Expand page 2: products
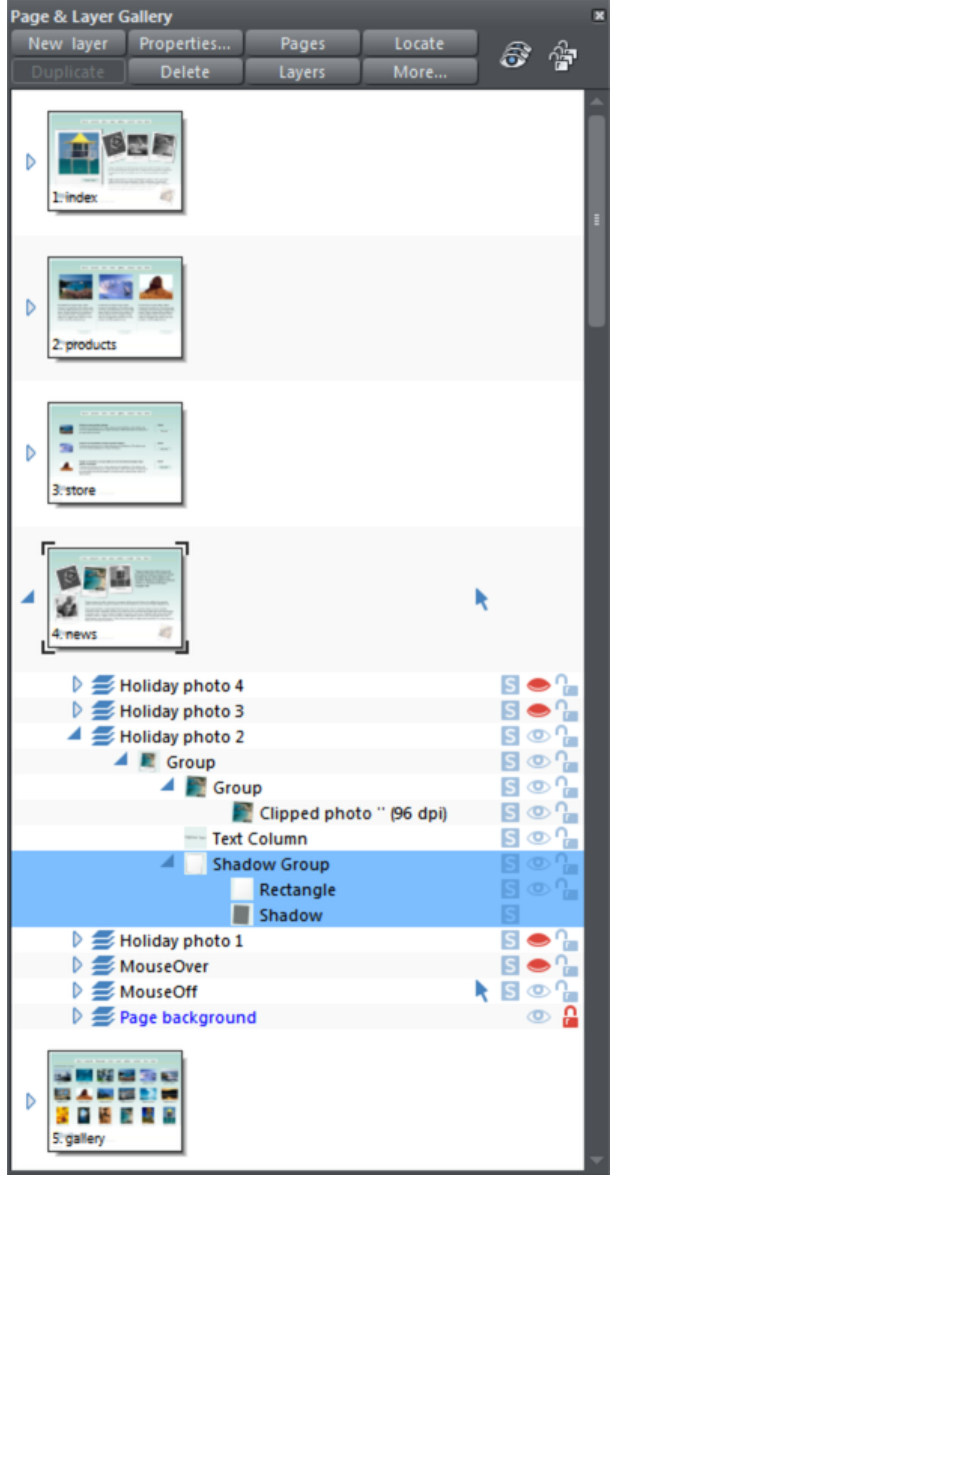 point(30,307)
